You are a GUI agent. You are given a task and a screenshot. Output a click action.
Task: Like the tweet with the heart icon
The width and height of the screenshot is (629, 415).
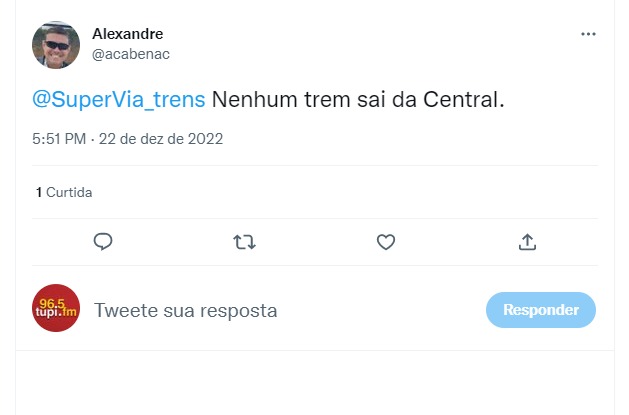pyautogui.click(x=386, y=241)
